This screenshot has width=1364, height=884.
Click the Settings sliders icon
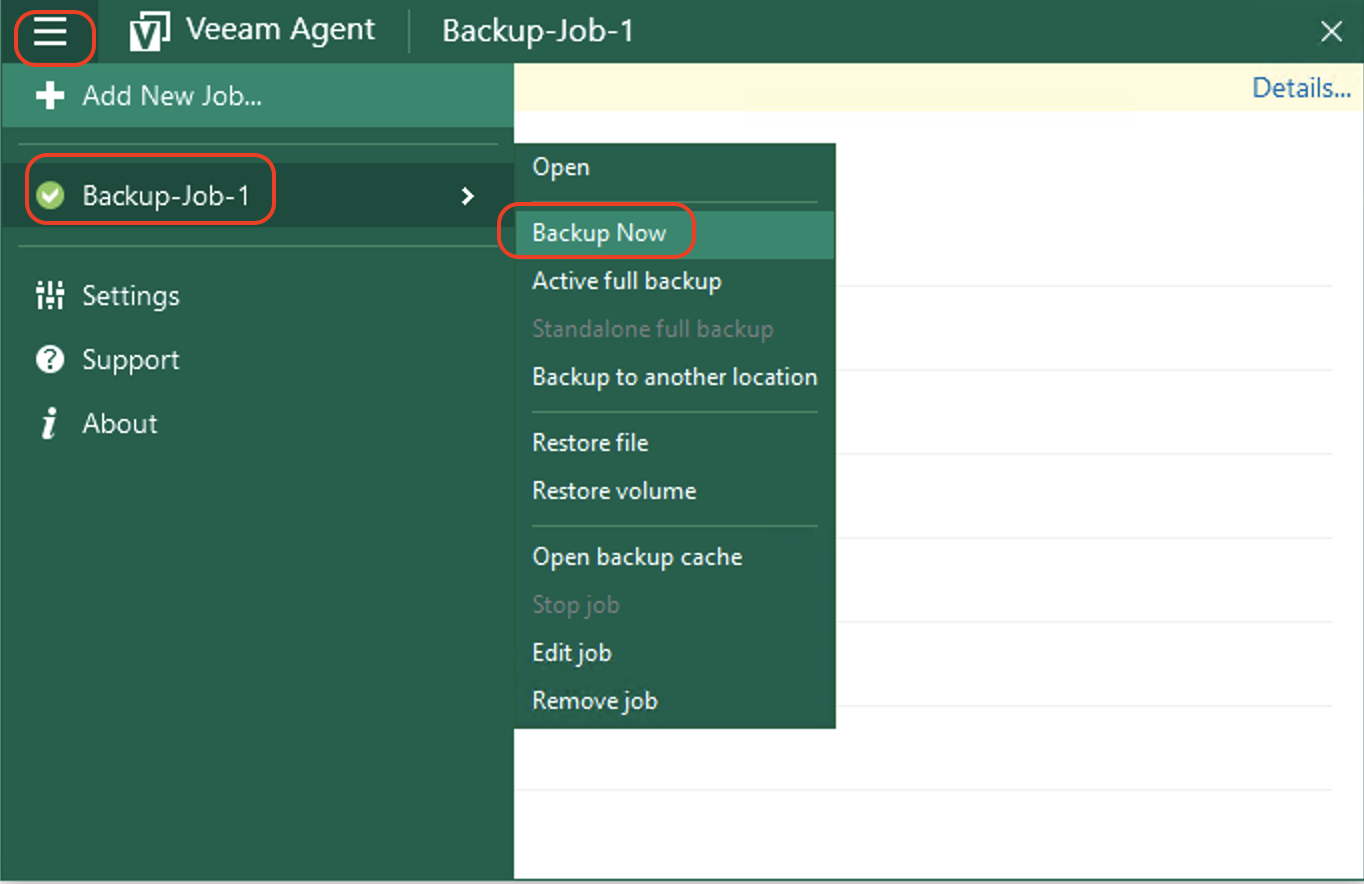coord(50,295)
